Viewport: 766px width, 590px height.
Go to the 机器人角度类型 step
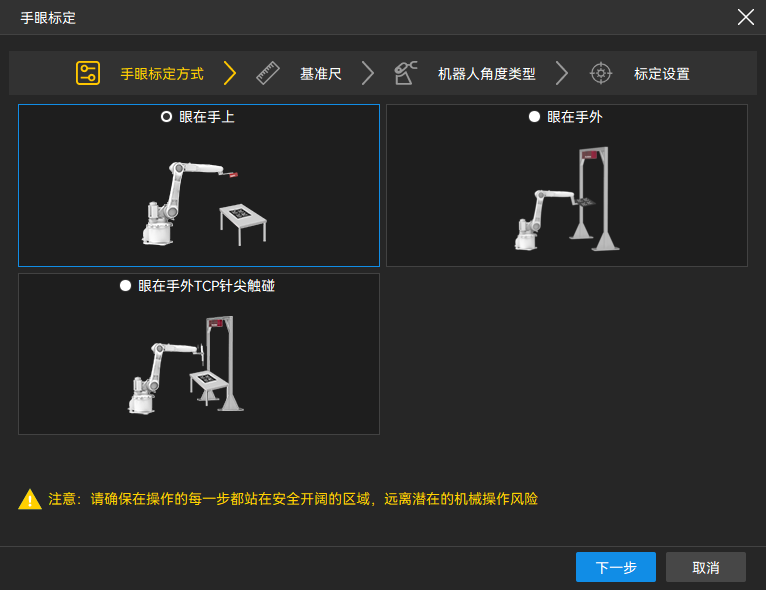tap(486, 74)
